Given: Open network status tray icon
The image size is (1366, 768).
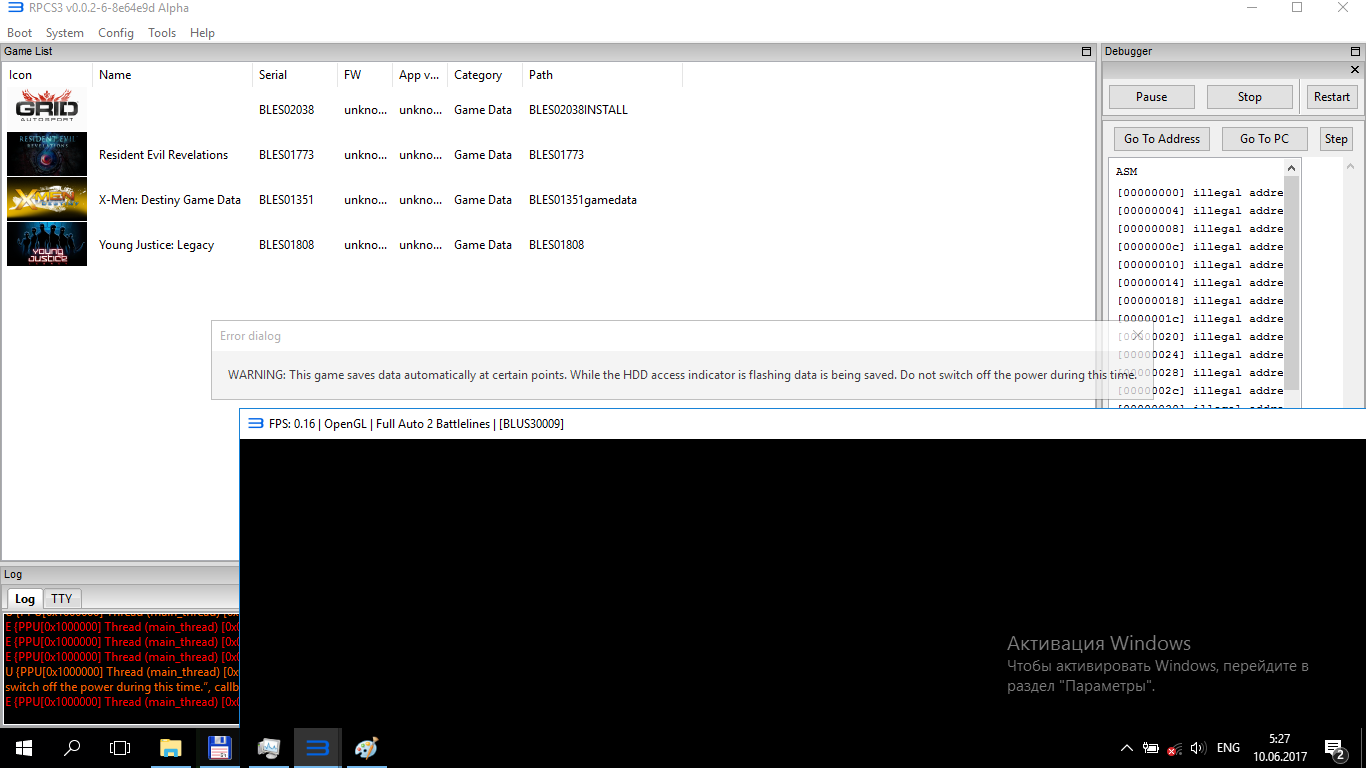Looking at the screenshot, I should point(1175,748).
